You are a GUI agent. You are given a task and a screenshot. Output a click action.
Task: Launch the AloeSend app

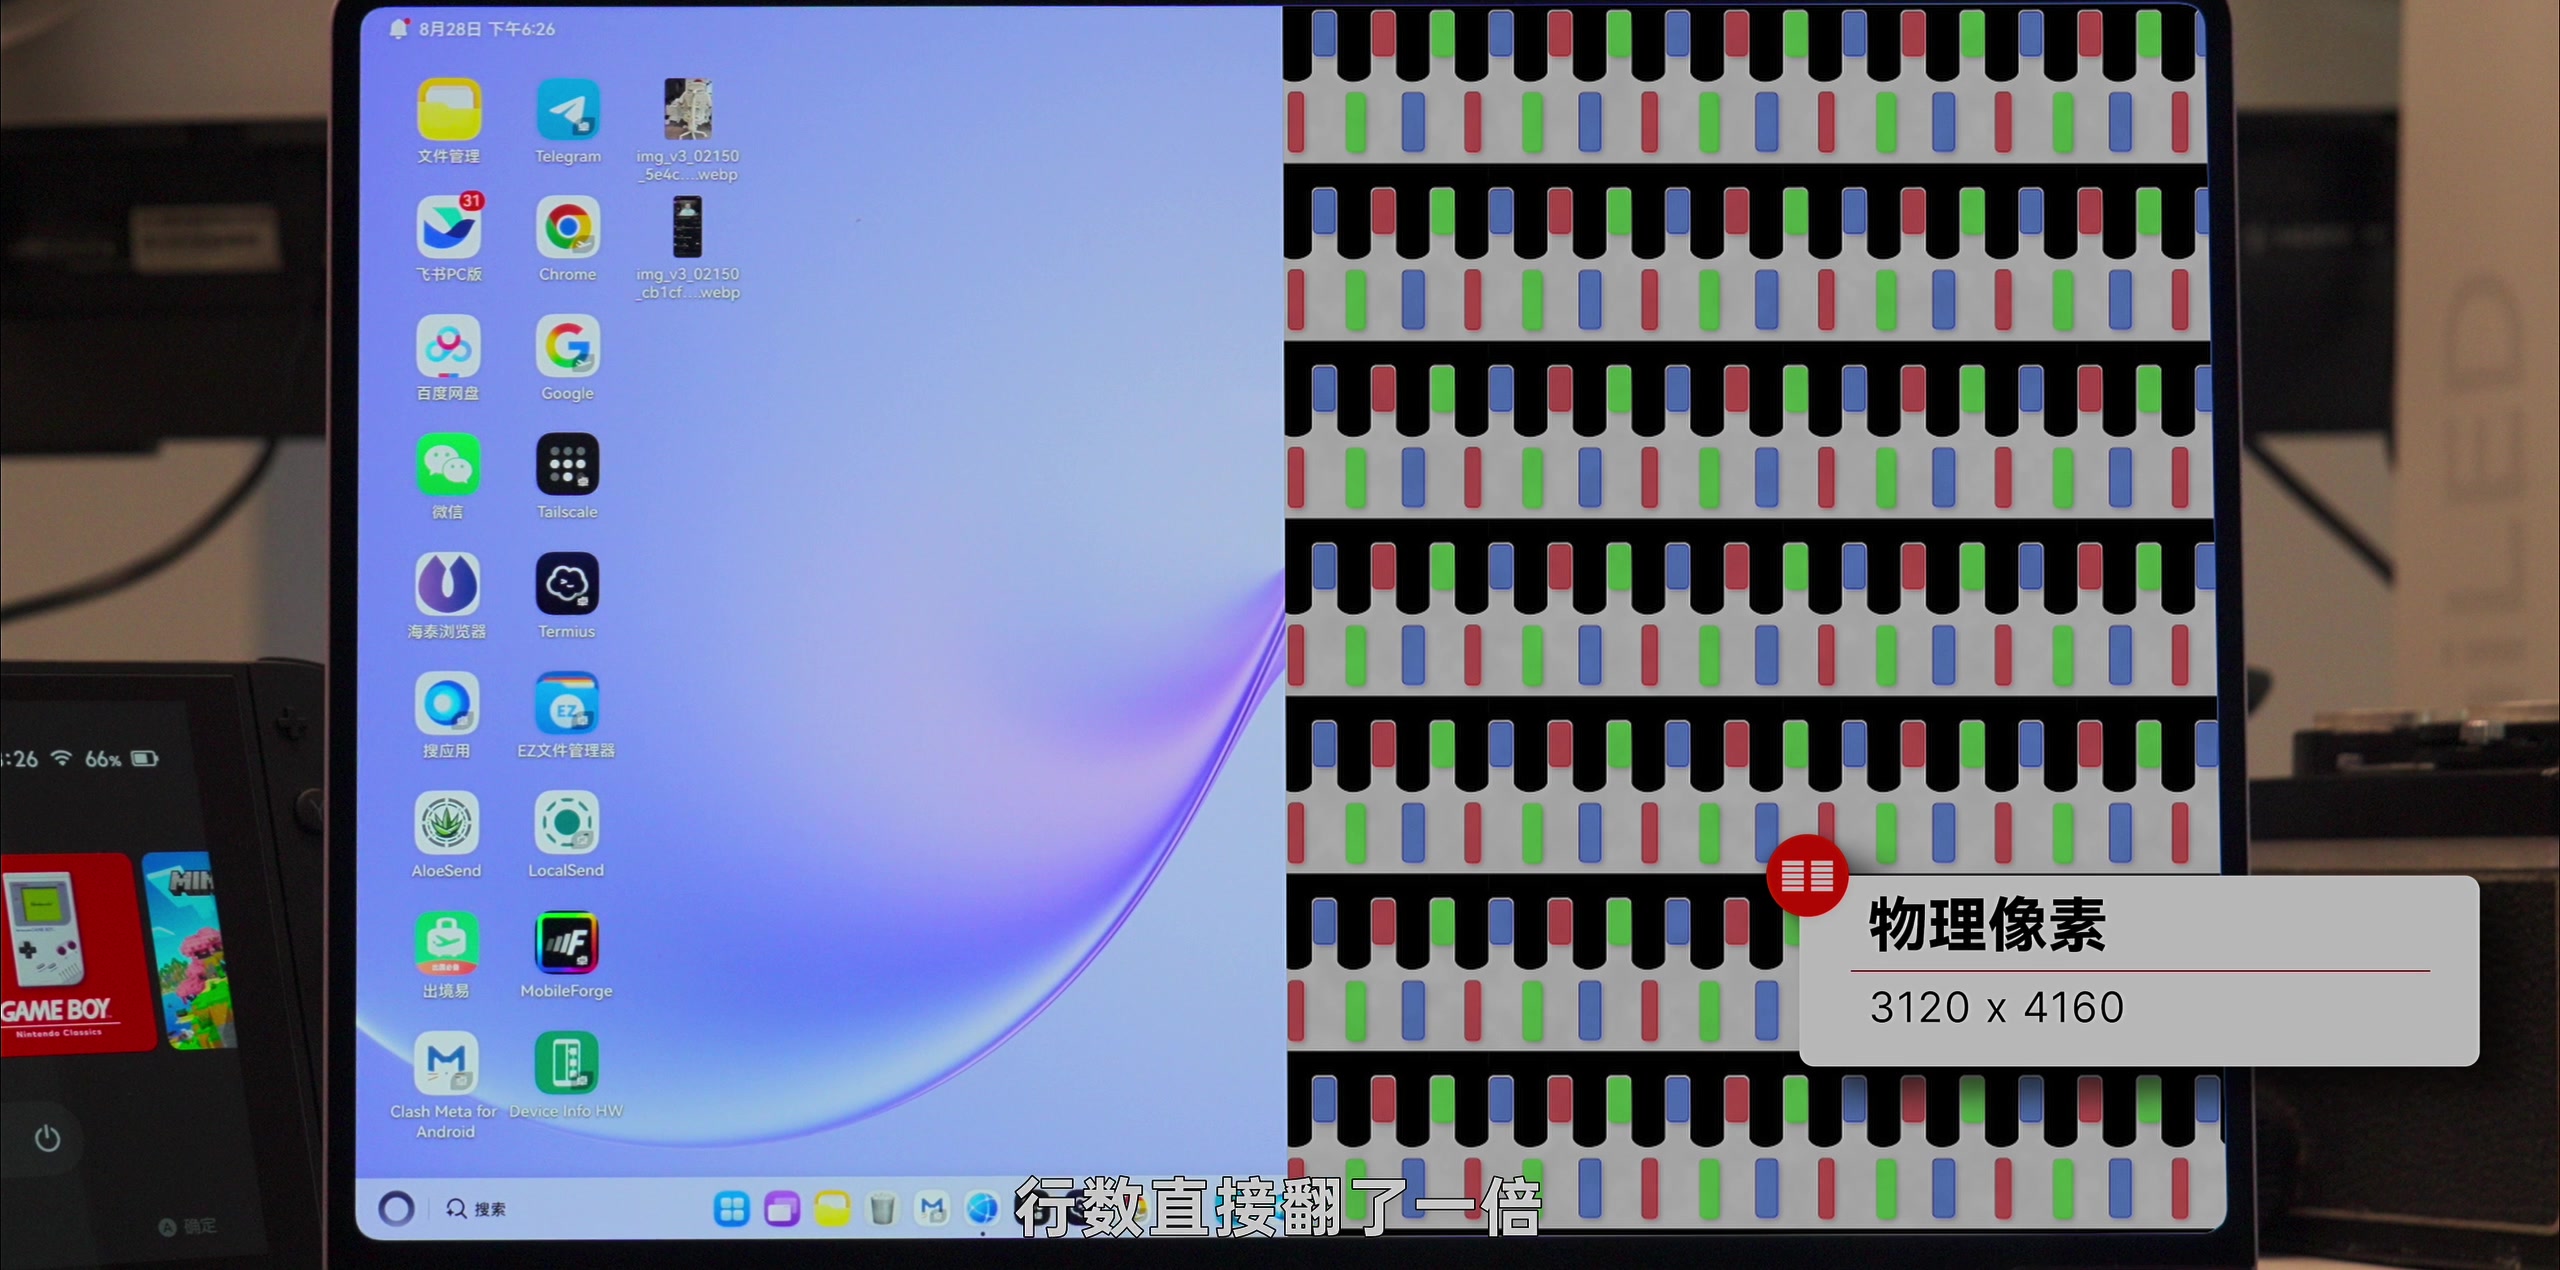446,823
